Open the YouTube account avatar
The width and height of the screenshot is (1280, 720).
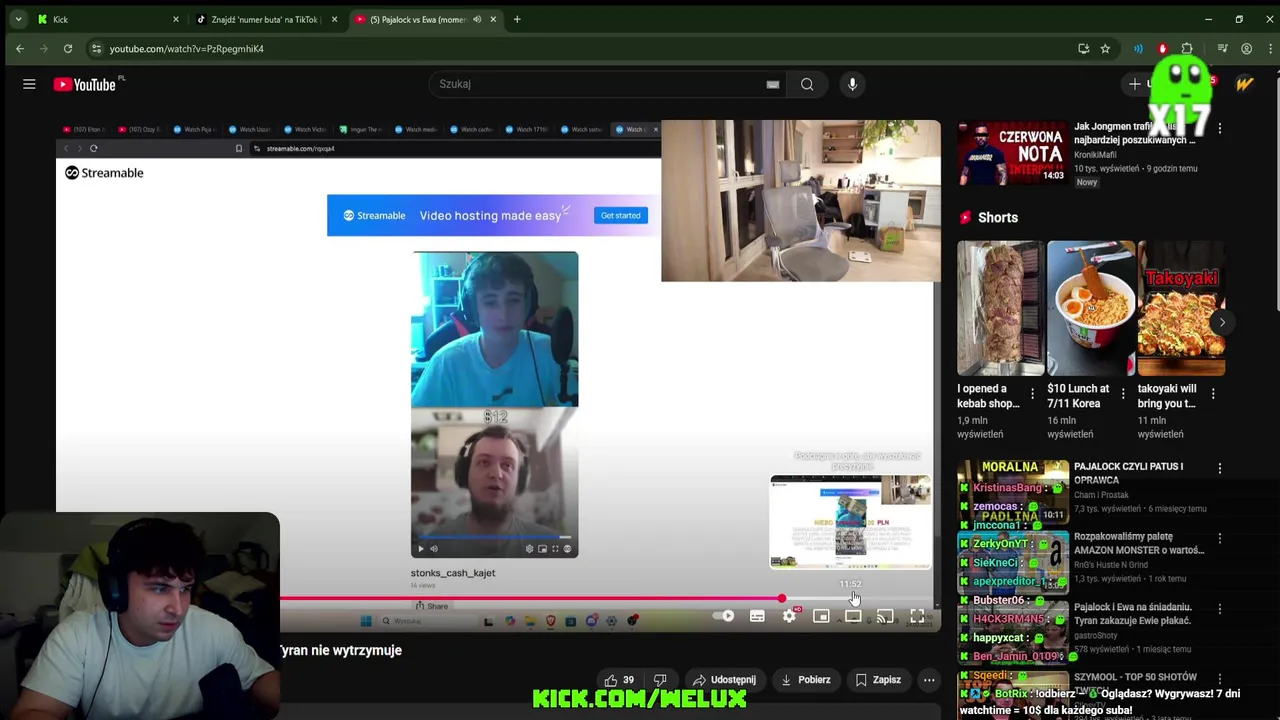pos(1244,85)
